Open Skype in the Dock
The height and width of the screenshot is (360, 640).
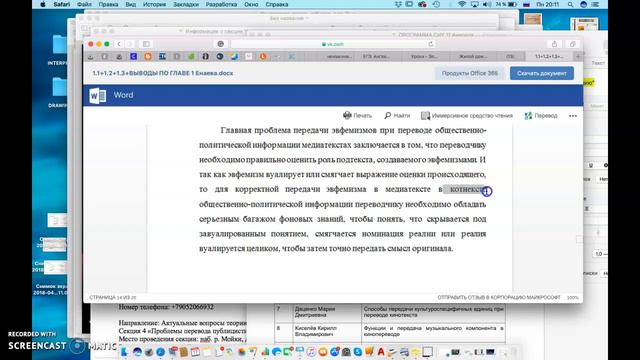pos(358,351)
